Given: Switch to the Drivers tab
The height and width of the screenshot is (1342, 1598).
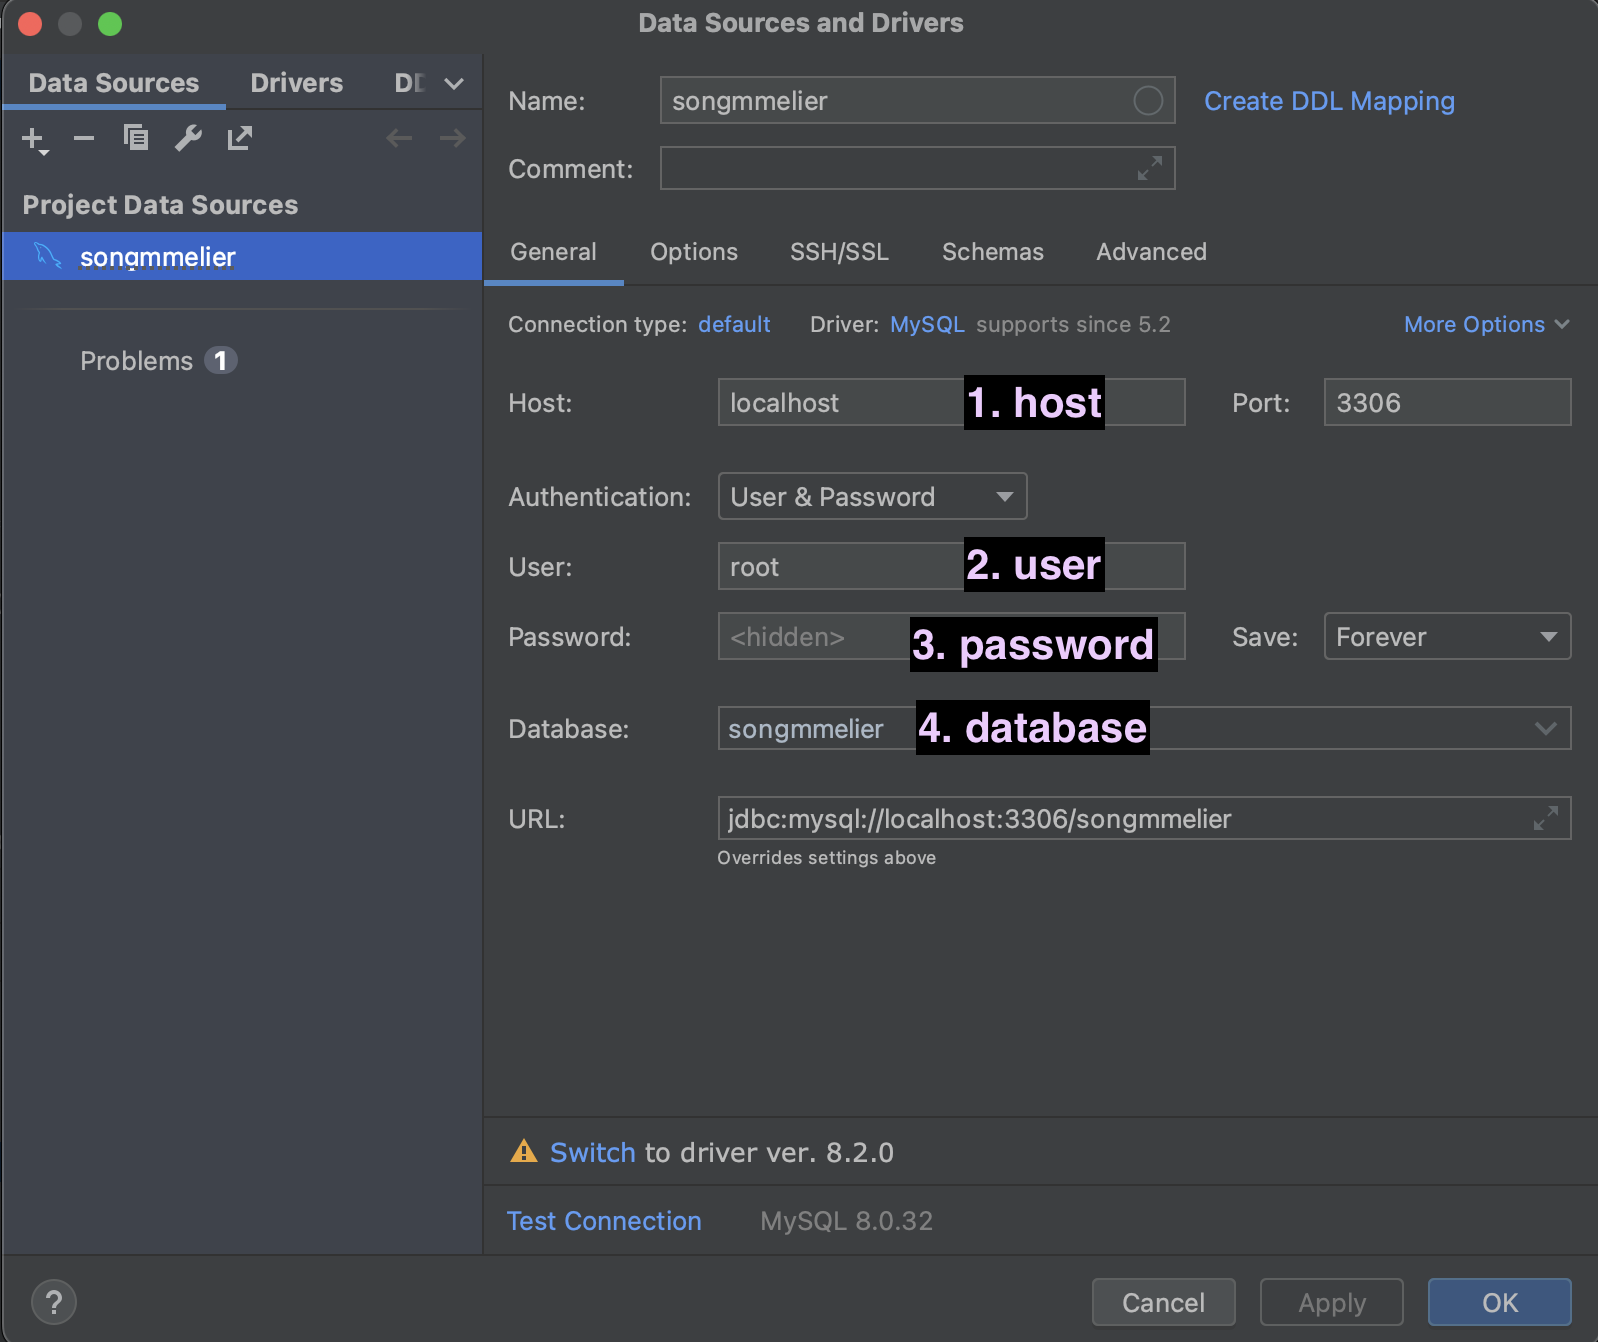Looking at the screenshot, I should [296, 83].
